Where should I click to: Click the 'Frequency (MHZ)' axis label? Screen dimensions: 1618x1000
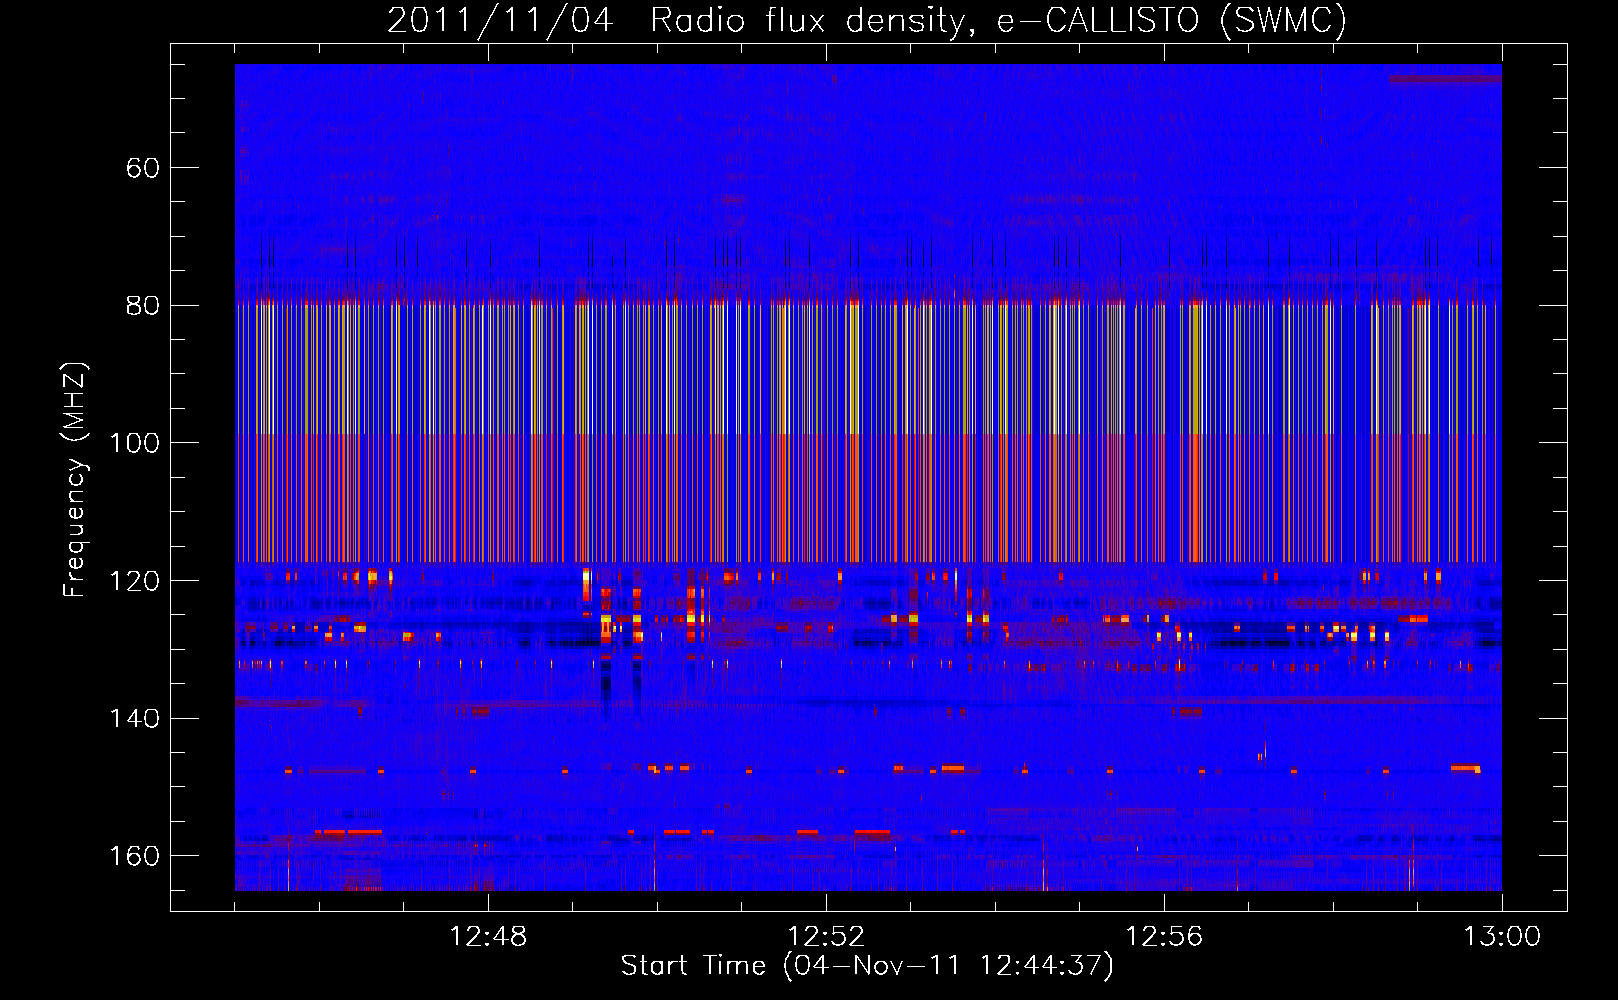(x=75, y=479)
